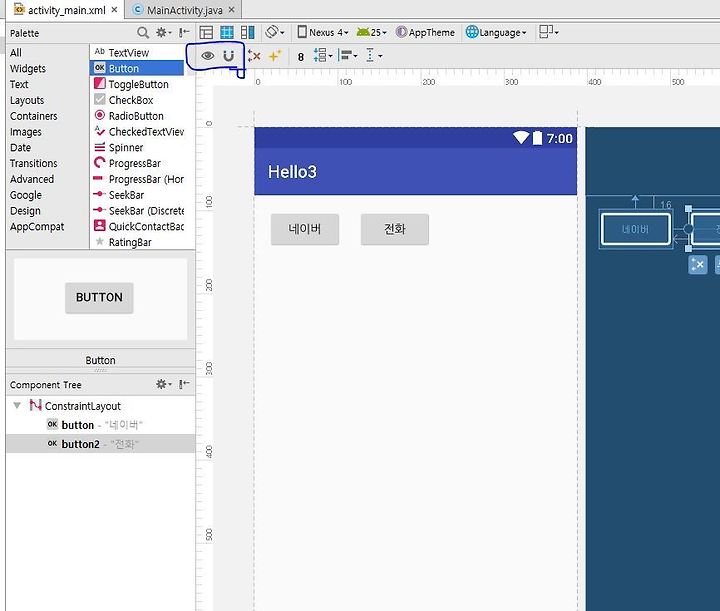Select the 전화 button on the design canvas
720x611 pixels.
[395, 229]
